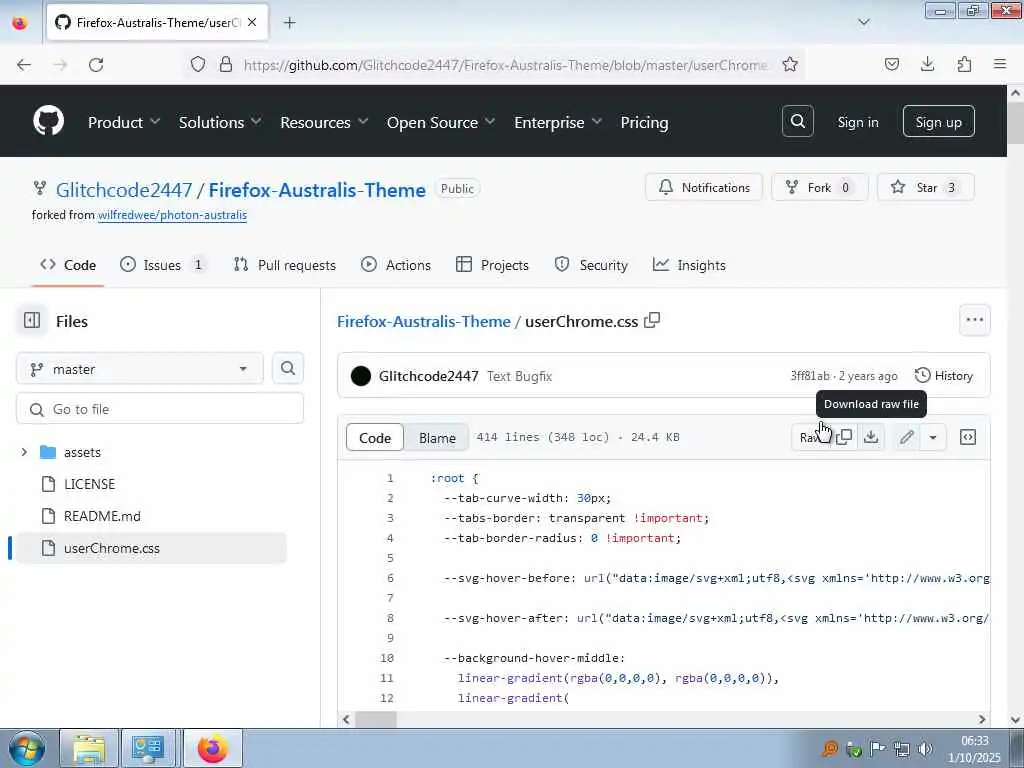View file History
This screenshot has width=1024, height=768.
click(x=944, y=376)
